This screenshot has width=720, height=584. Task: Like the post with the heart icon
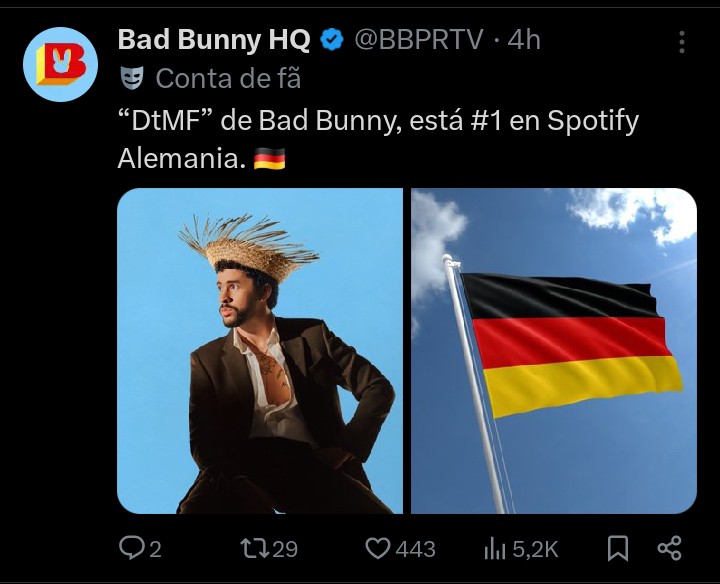tap(377, 548)
